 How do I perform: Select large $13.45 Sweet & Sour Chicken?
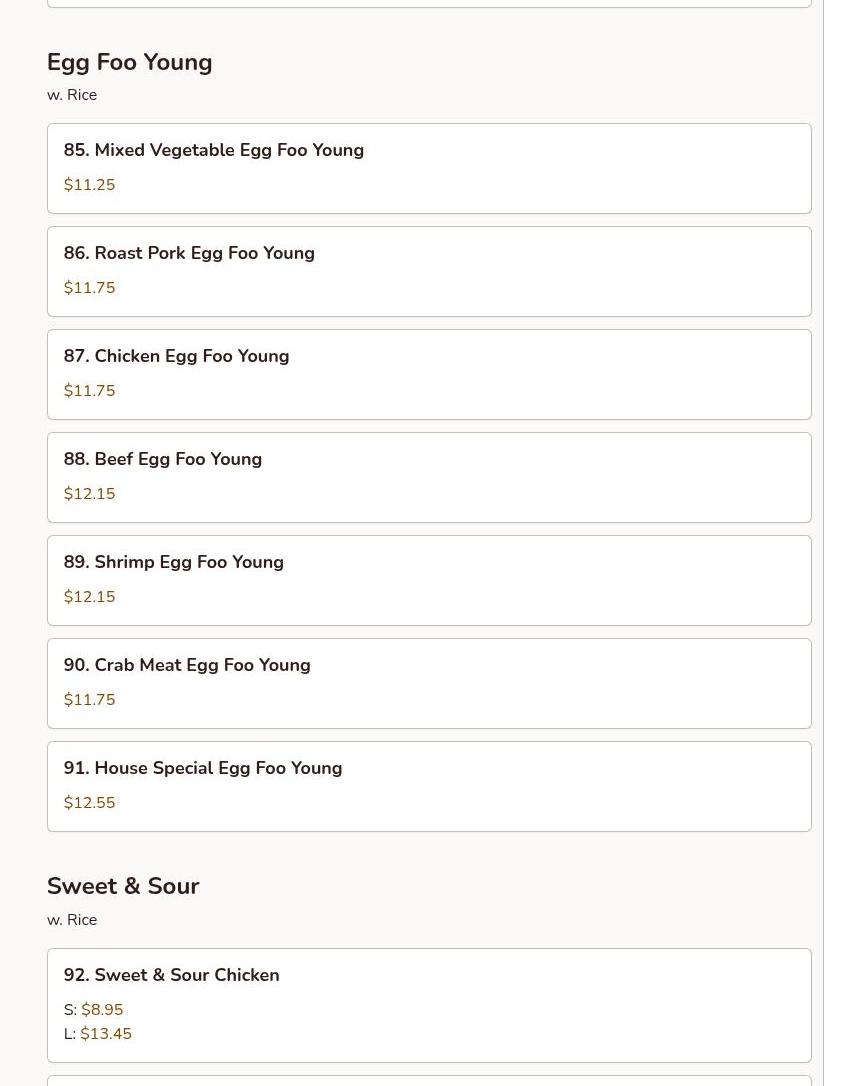tap(106, 1034)
